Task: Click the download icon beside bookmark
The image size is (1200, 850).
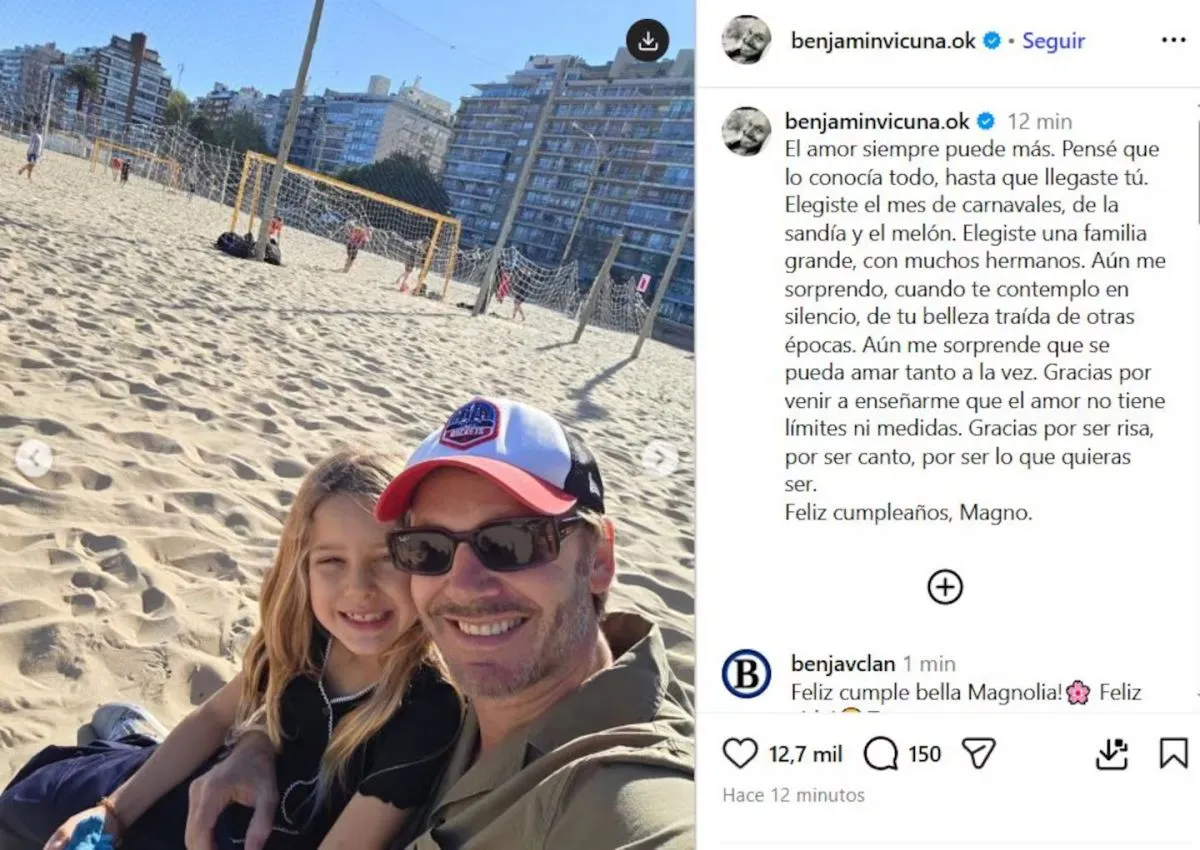Action: (x=1112, y=753)
